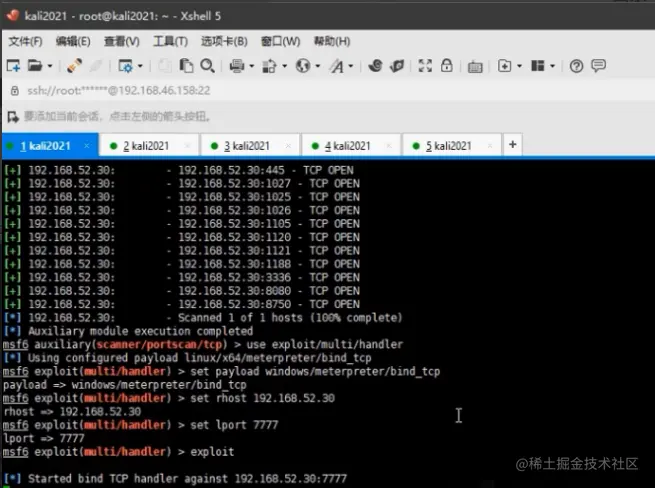Close tab 5 kali2021

[x=490, y=145]
